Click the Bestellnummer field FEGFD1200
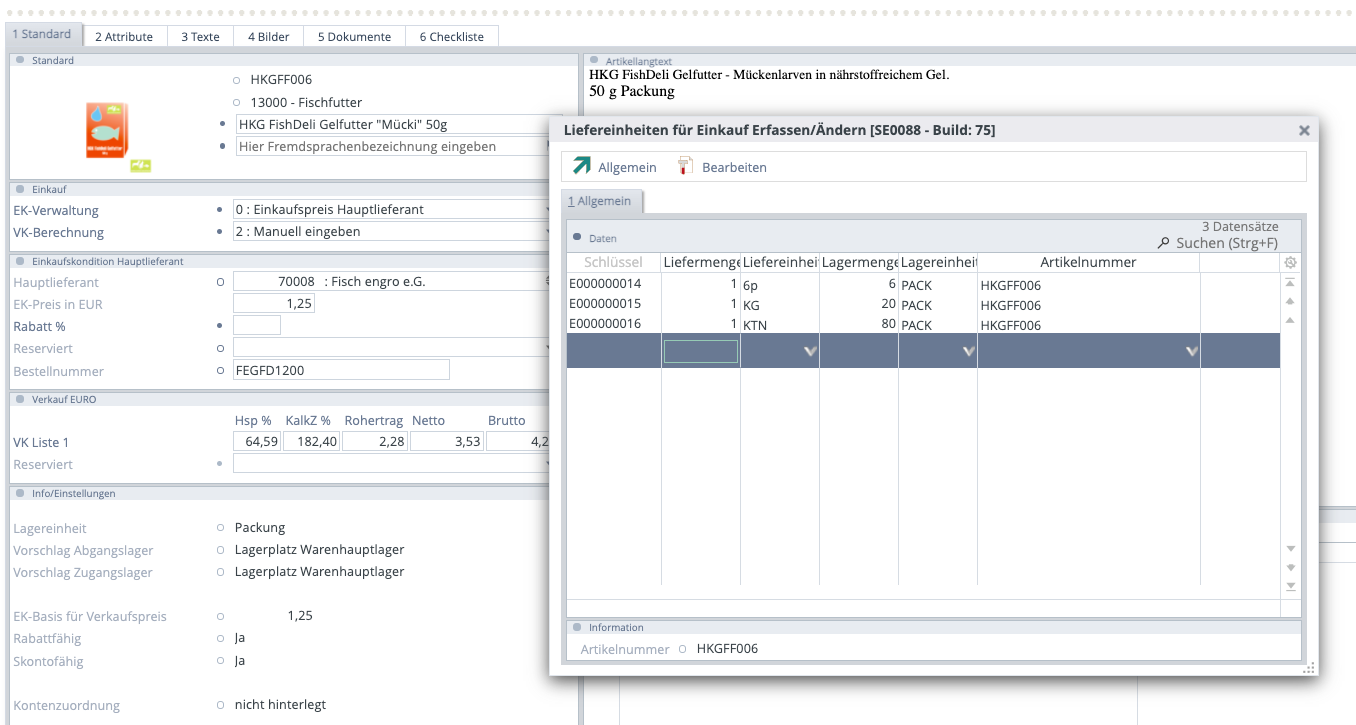The height and width of the screenshot is (725, 1356). pos(340,370)
